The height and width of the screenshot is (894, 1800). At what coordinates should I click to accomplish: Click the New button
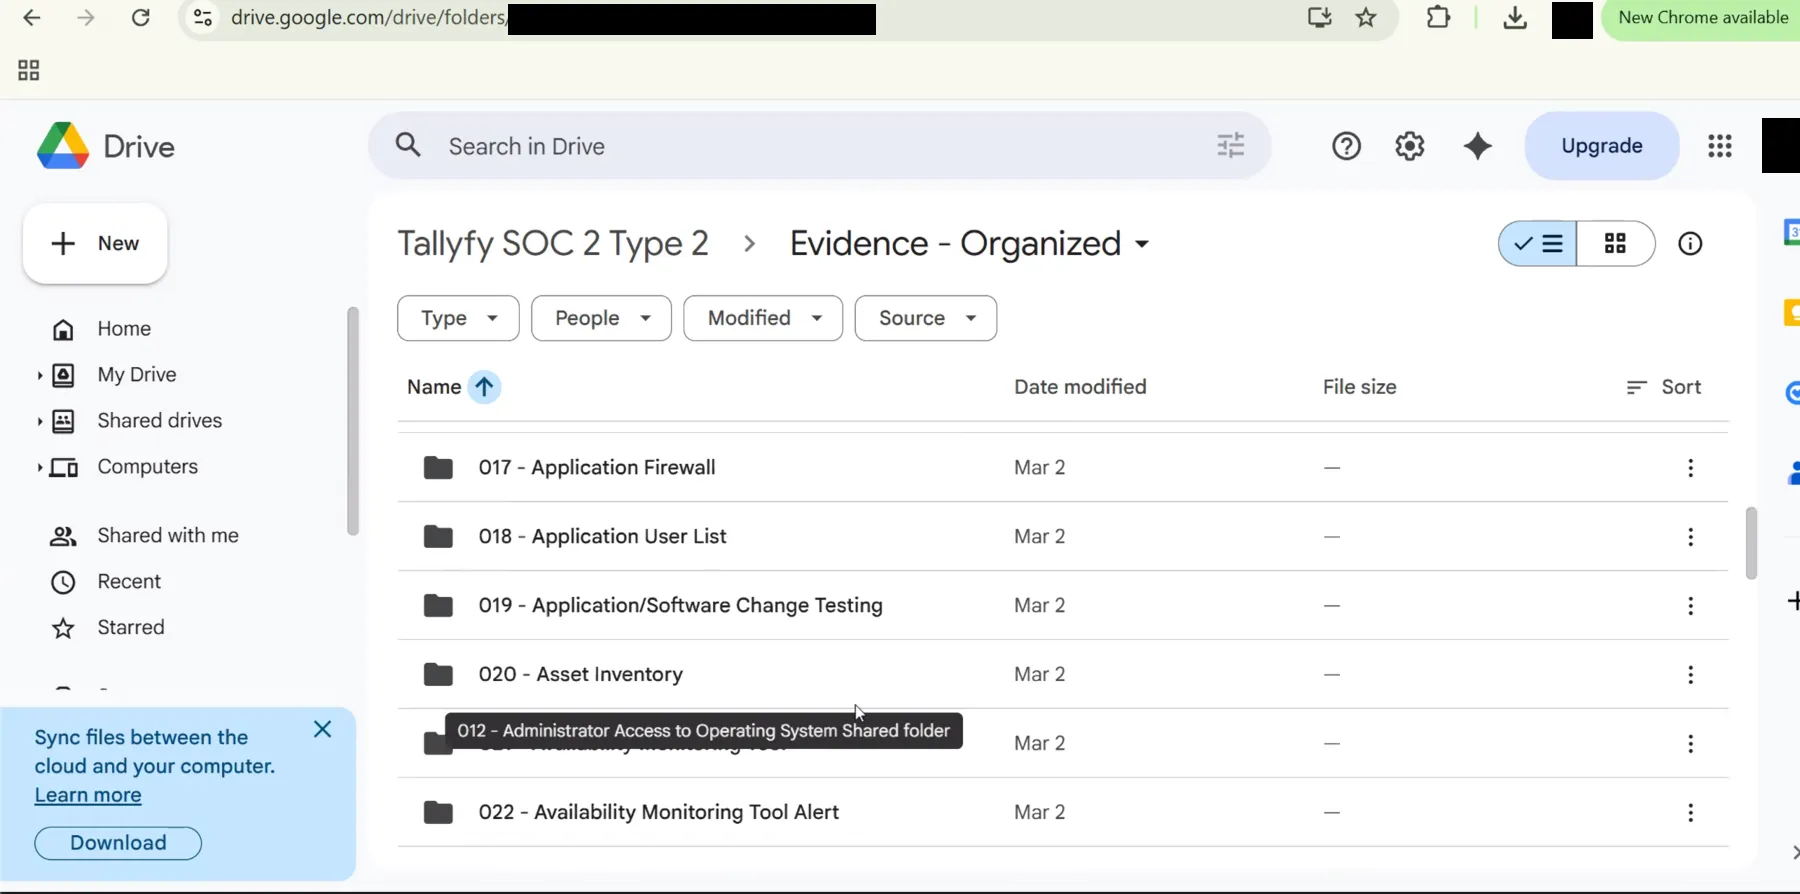pyautogui.click(x=95, y=244)
